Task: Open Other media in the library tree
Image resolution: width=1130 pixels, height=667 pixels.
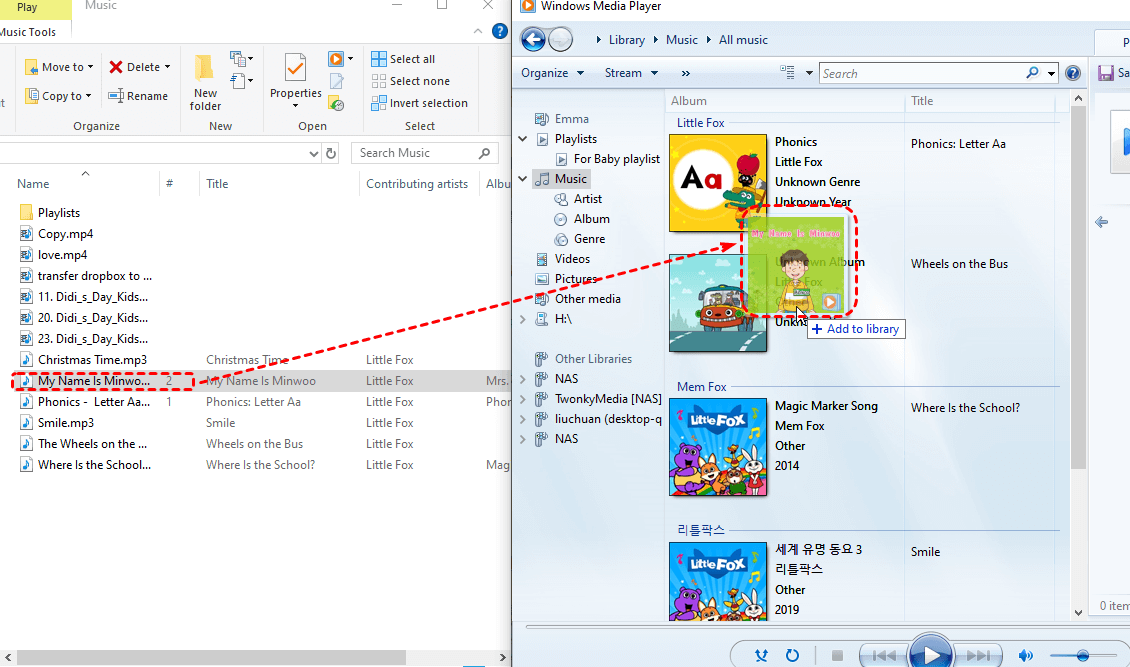Action: click(577, 299)
